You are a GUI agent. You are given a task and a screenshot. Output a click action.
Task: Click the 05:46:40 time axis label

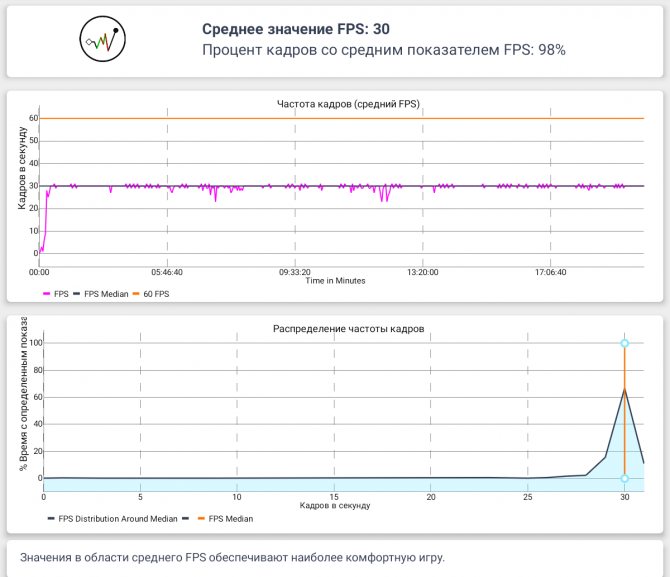click(x=167, y=272)
